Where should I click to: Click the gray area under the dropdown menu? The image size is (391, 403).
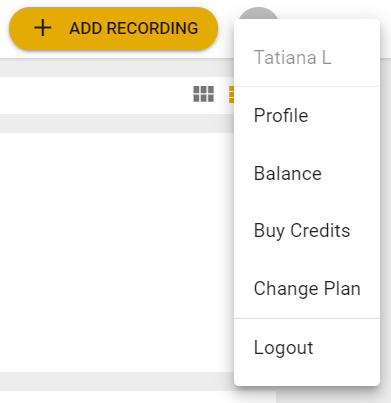[x=333, y=396]
